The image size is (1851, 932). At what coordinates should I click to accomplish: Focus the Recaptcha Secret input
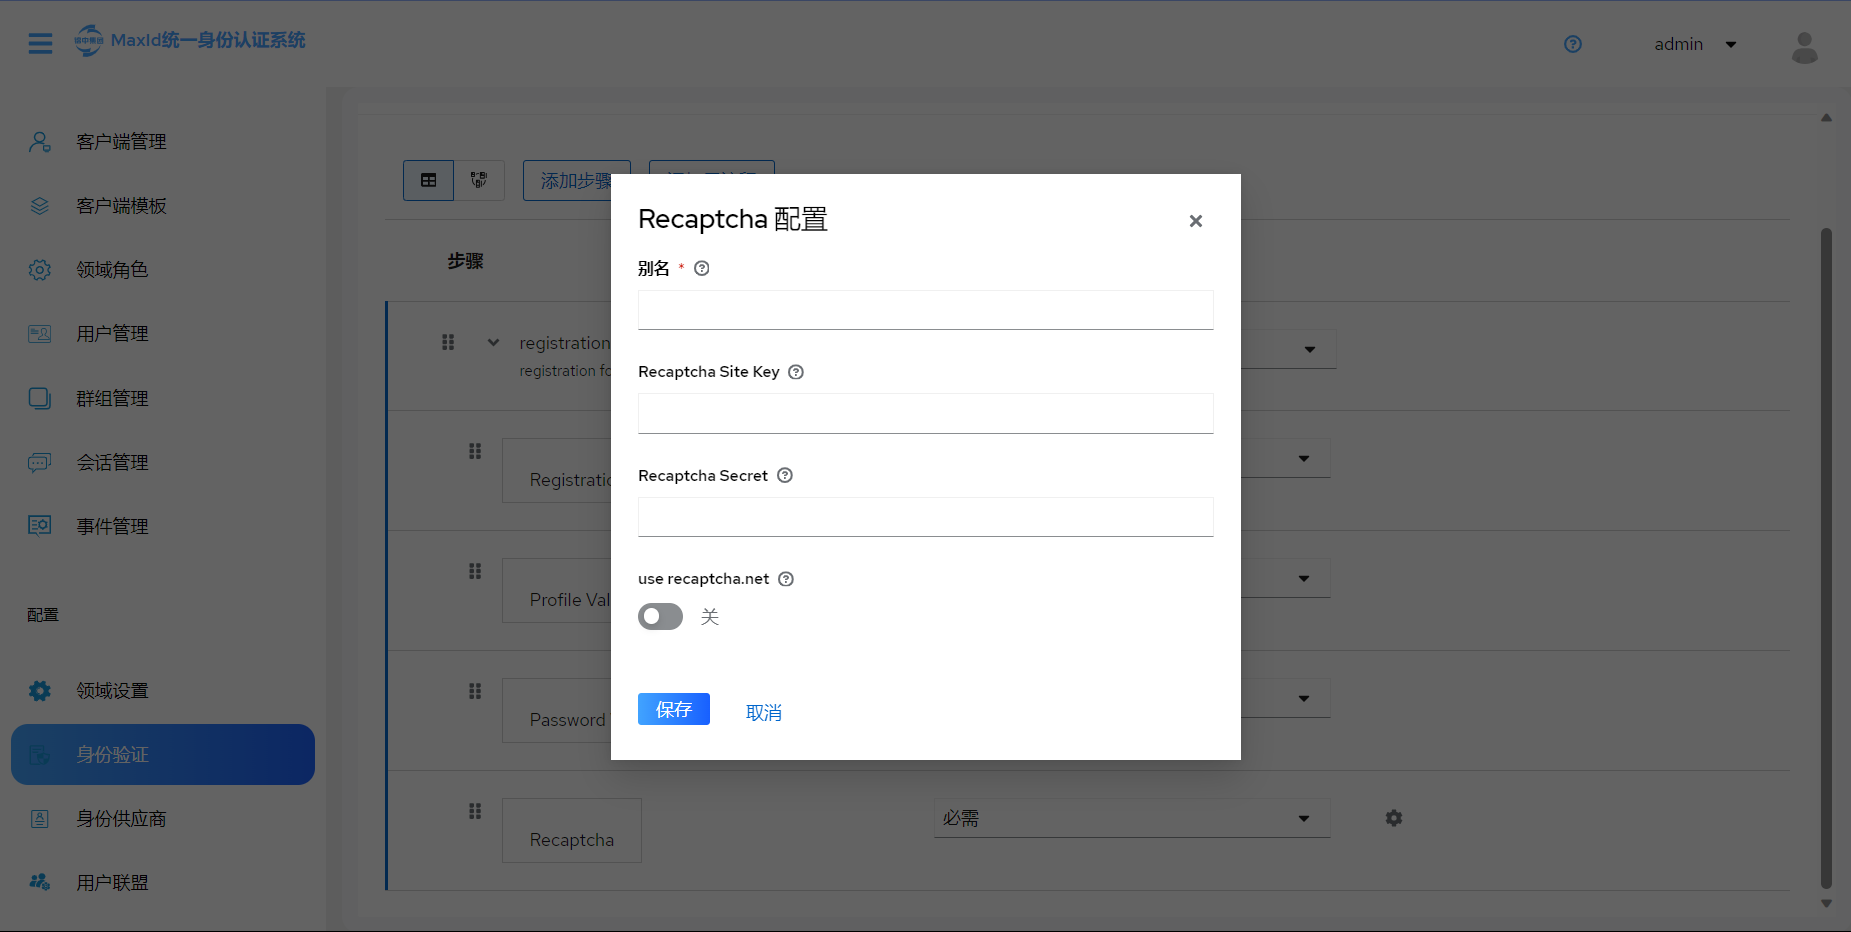point(926,517)
